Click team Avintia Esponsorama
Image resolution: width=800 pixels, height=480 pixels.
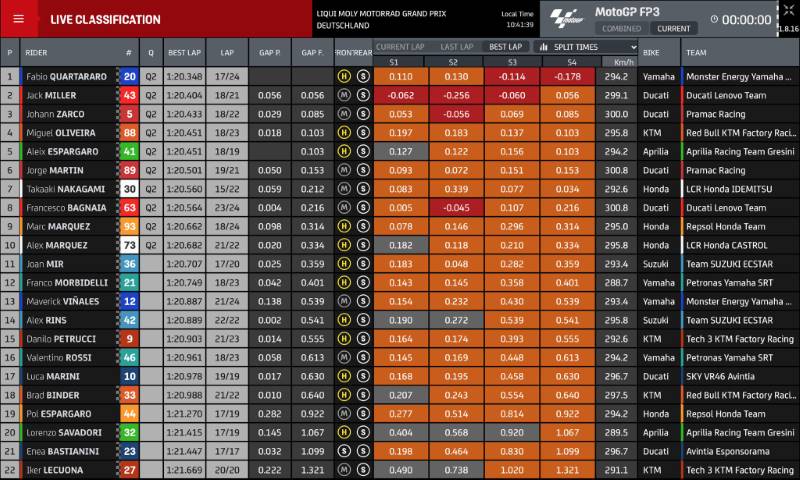coord(728,451)
